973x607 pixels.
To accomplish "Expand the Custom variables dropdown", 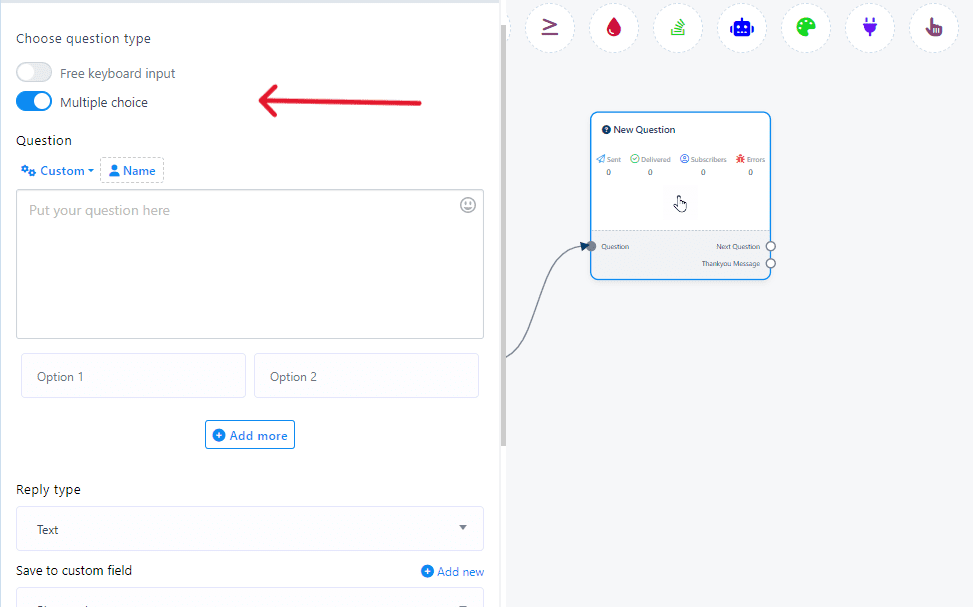I will coord(58,171).
